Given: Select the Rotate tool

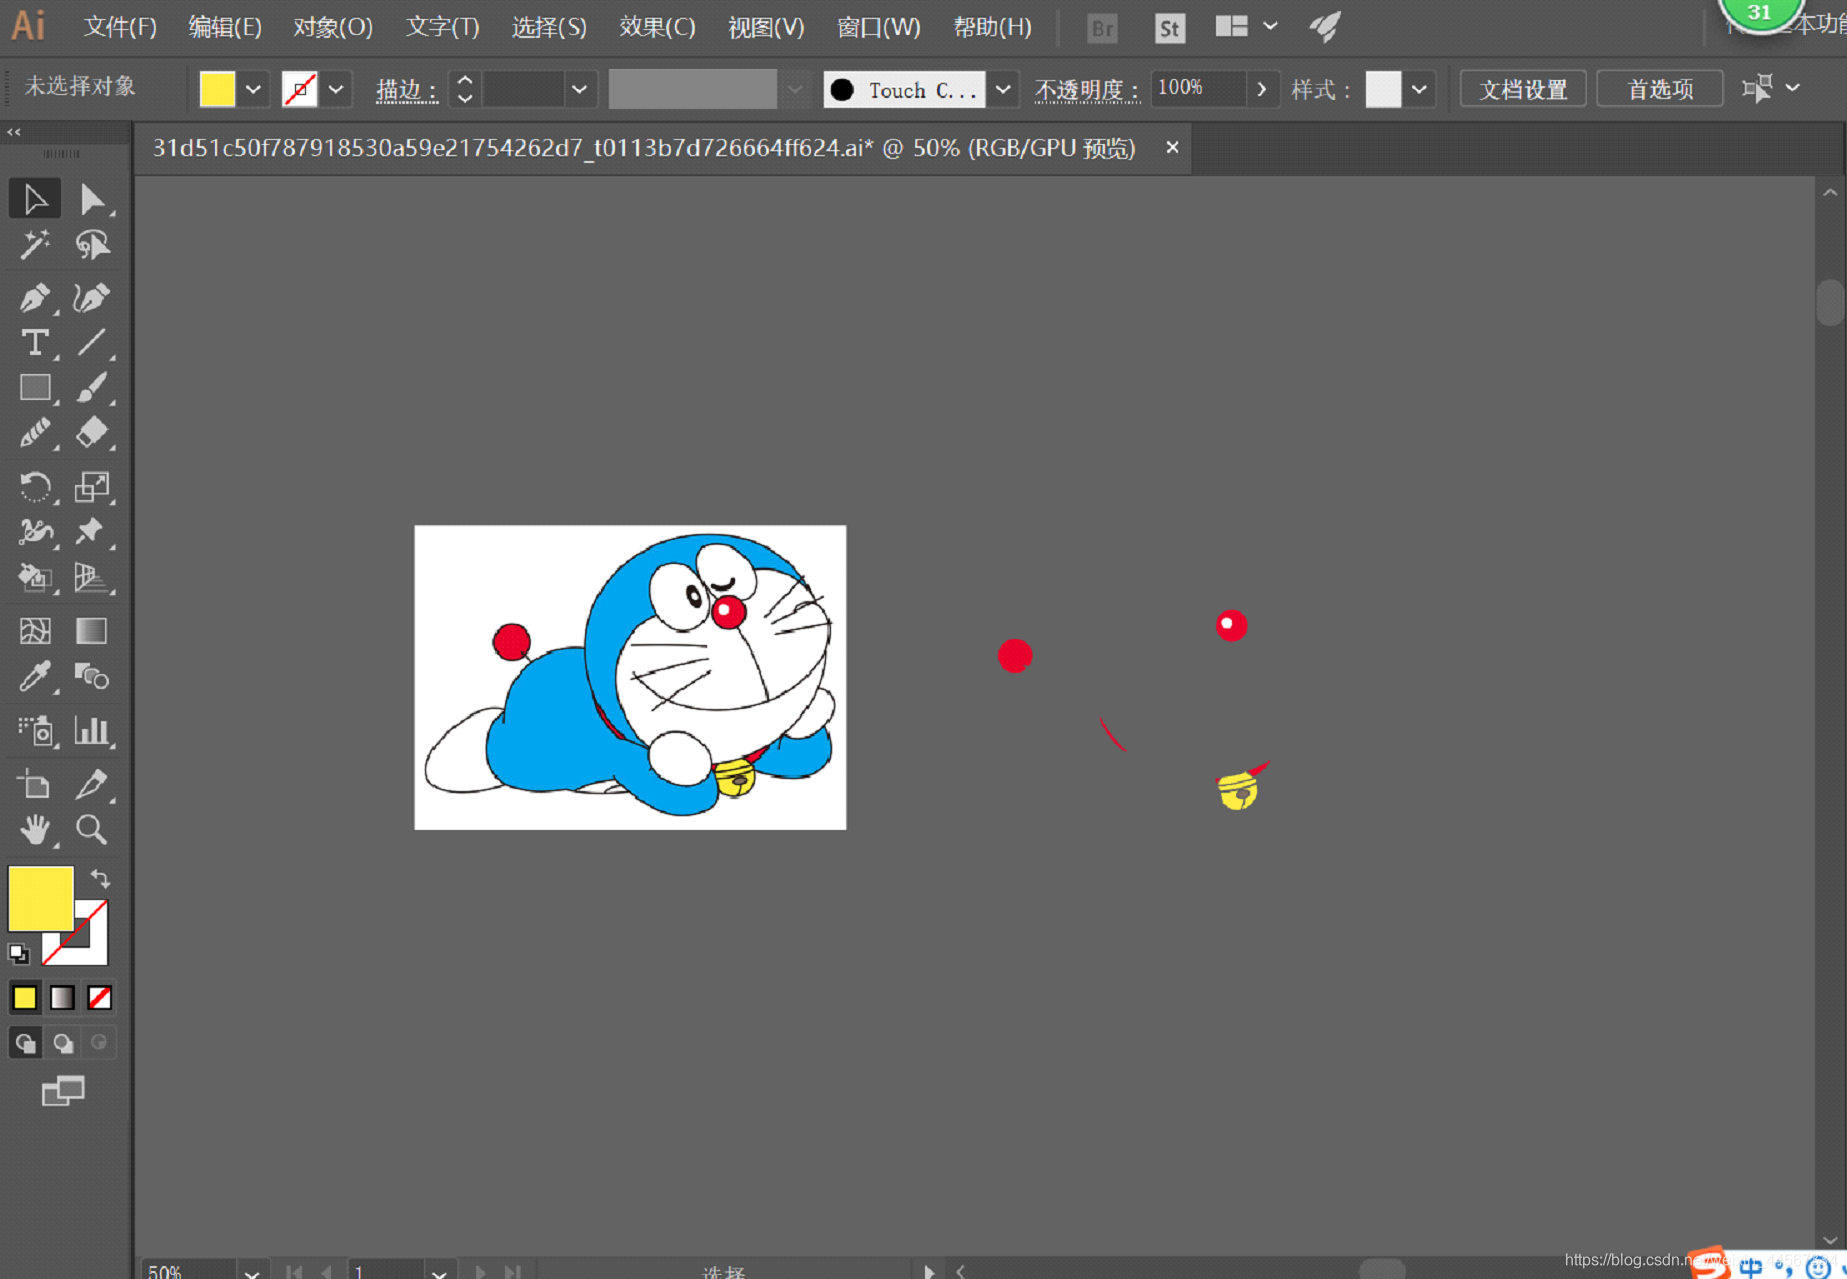Looking at the screenshot, I should [35, 486].
